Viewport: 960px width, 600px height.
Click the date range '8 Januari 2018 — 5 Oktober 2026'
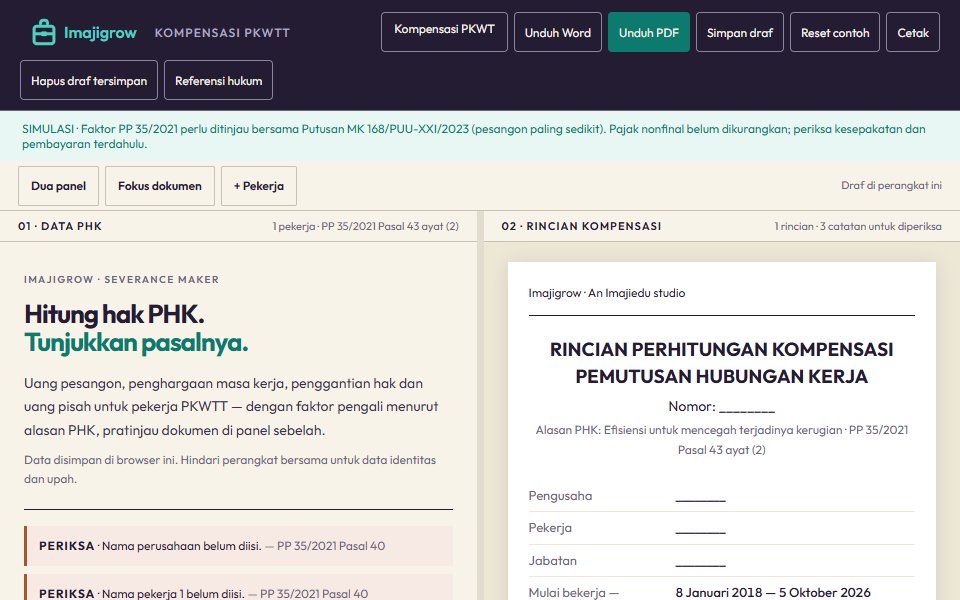pyautogui.click(x=773, y=593)
